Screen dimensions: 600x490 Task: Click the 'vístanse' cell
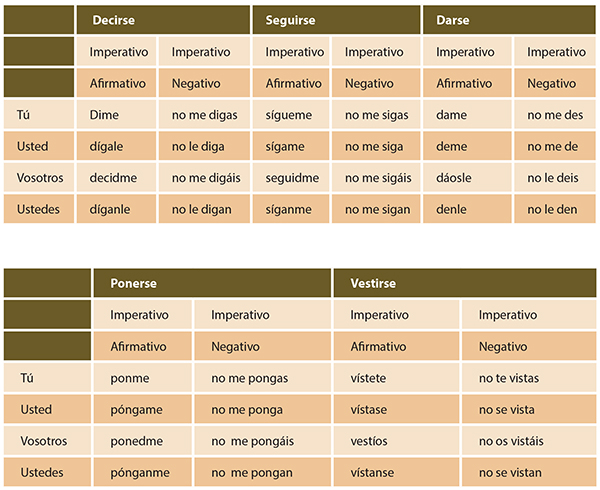click(396, 473)
